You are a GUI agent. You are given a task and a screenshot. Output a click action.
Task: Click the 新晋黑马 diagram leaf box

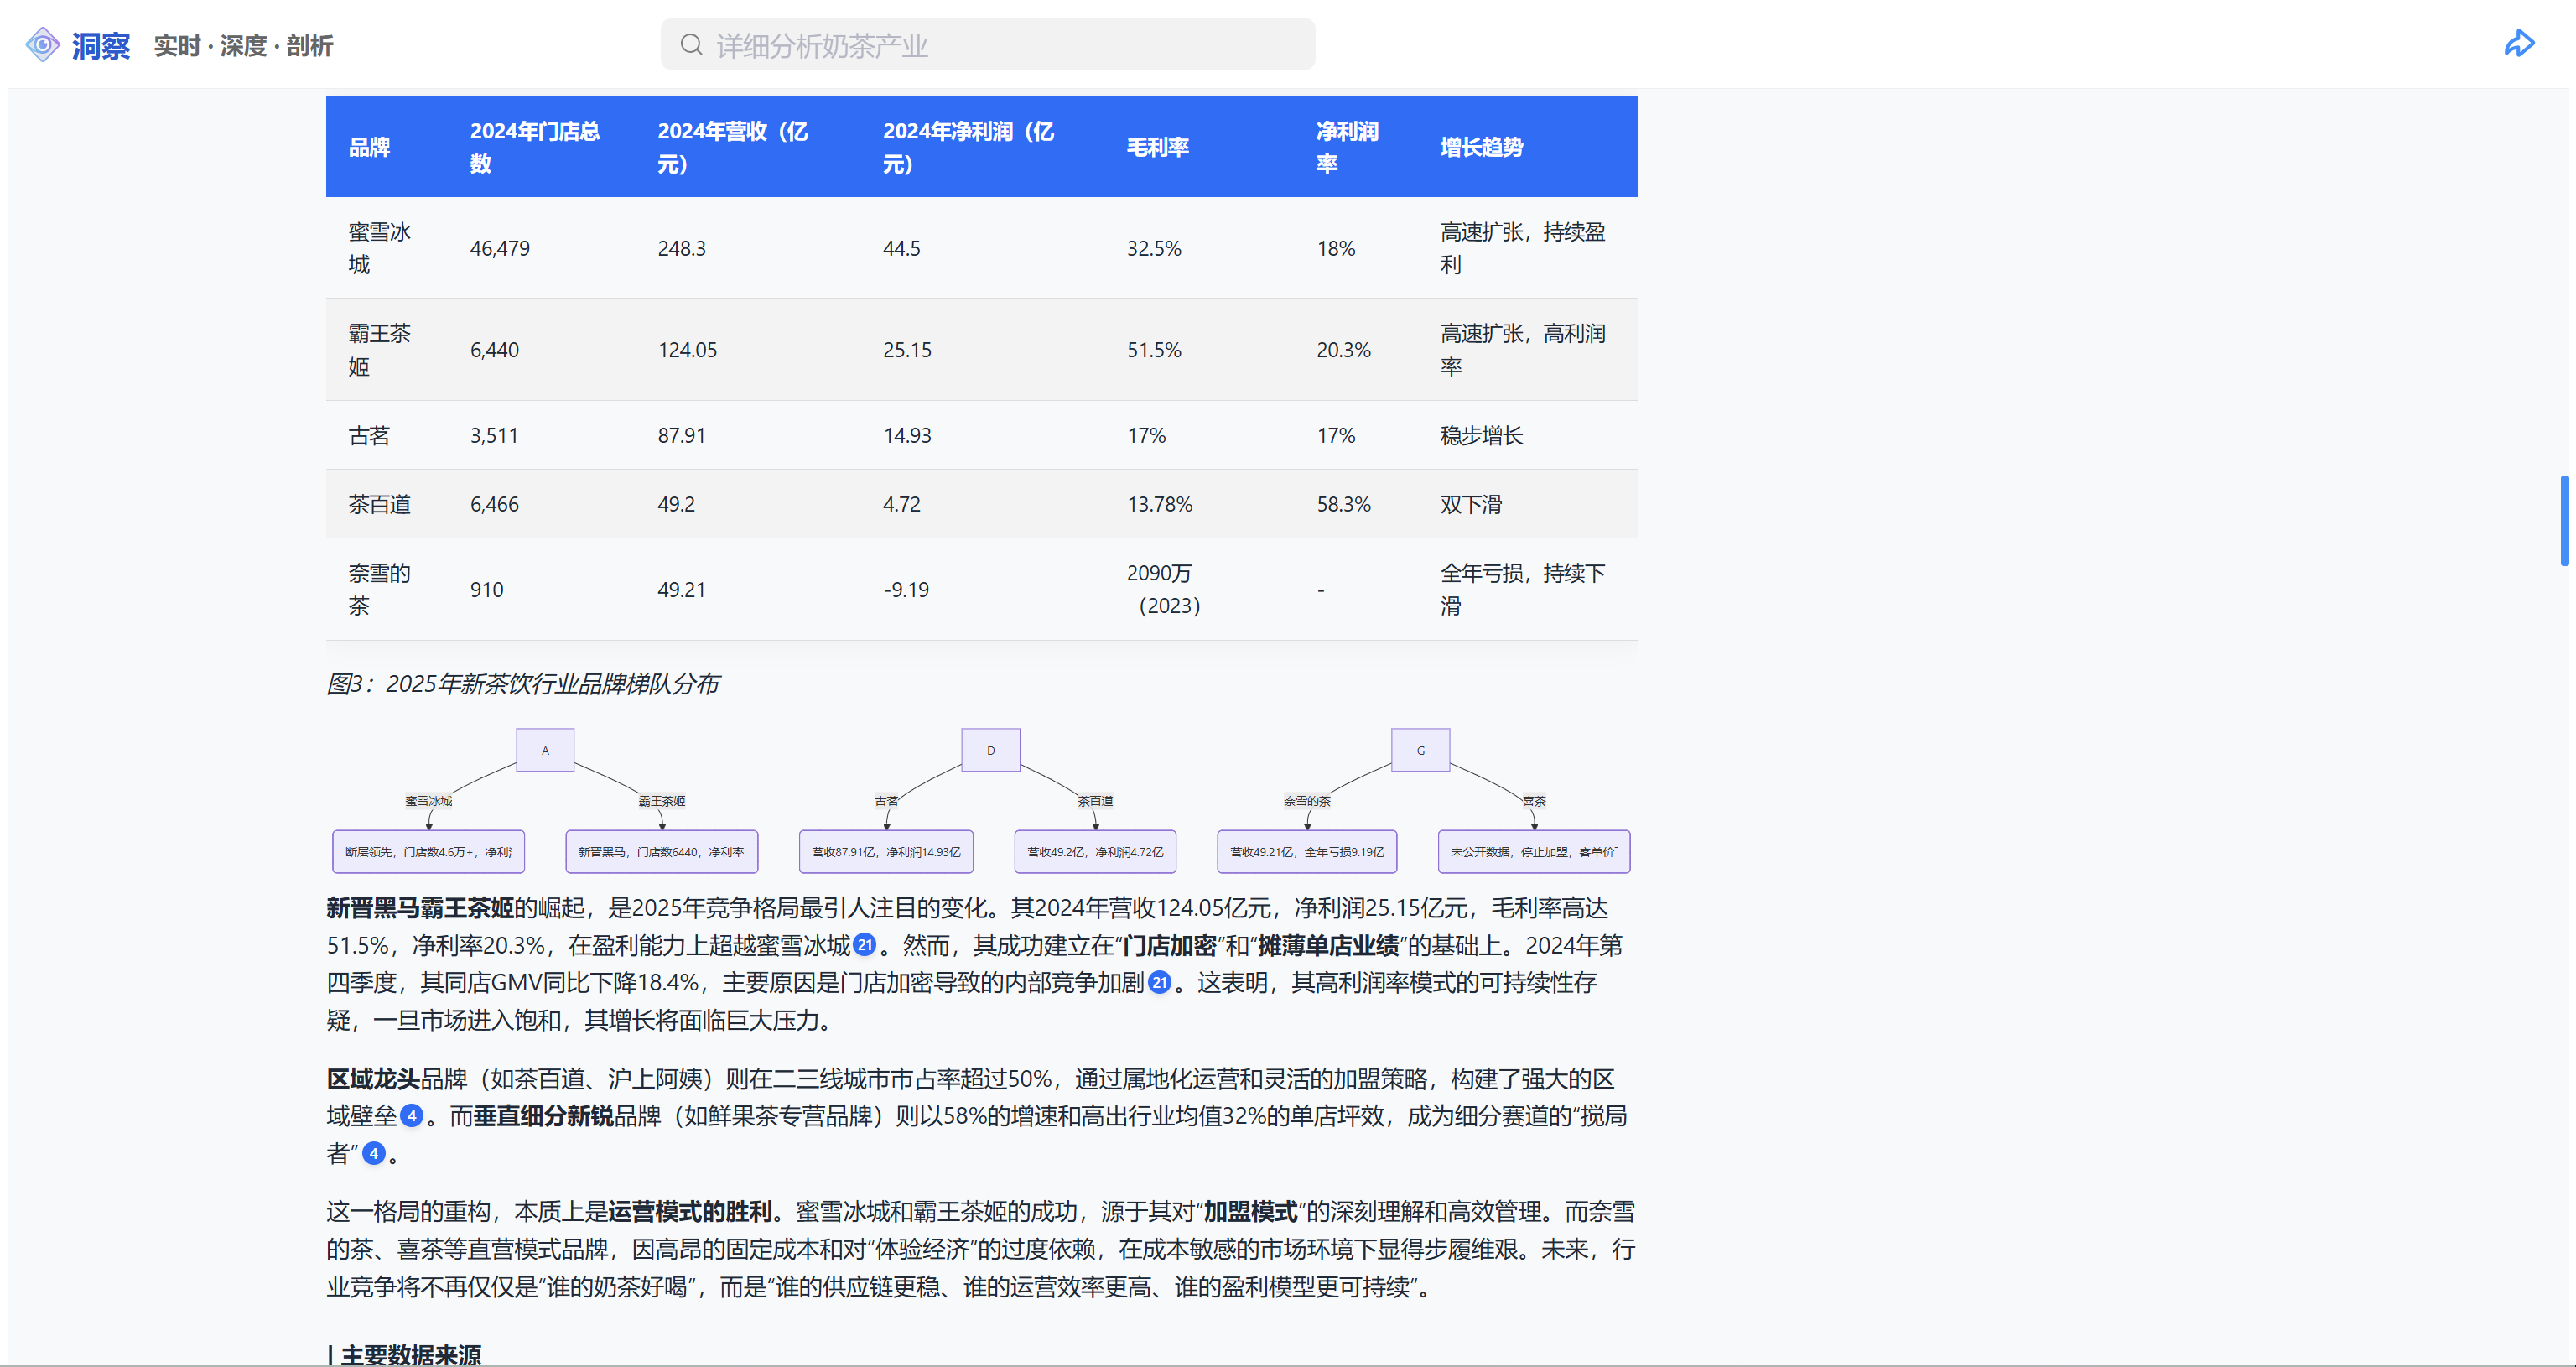(661, 852)
